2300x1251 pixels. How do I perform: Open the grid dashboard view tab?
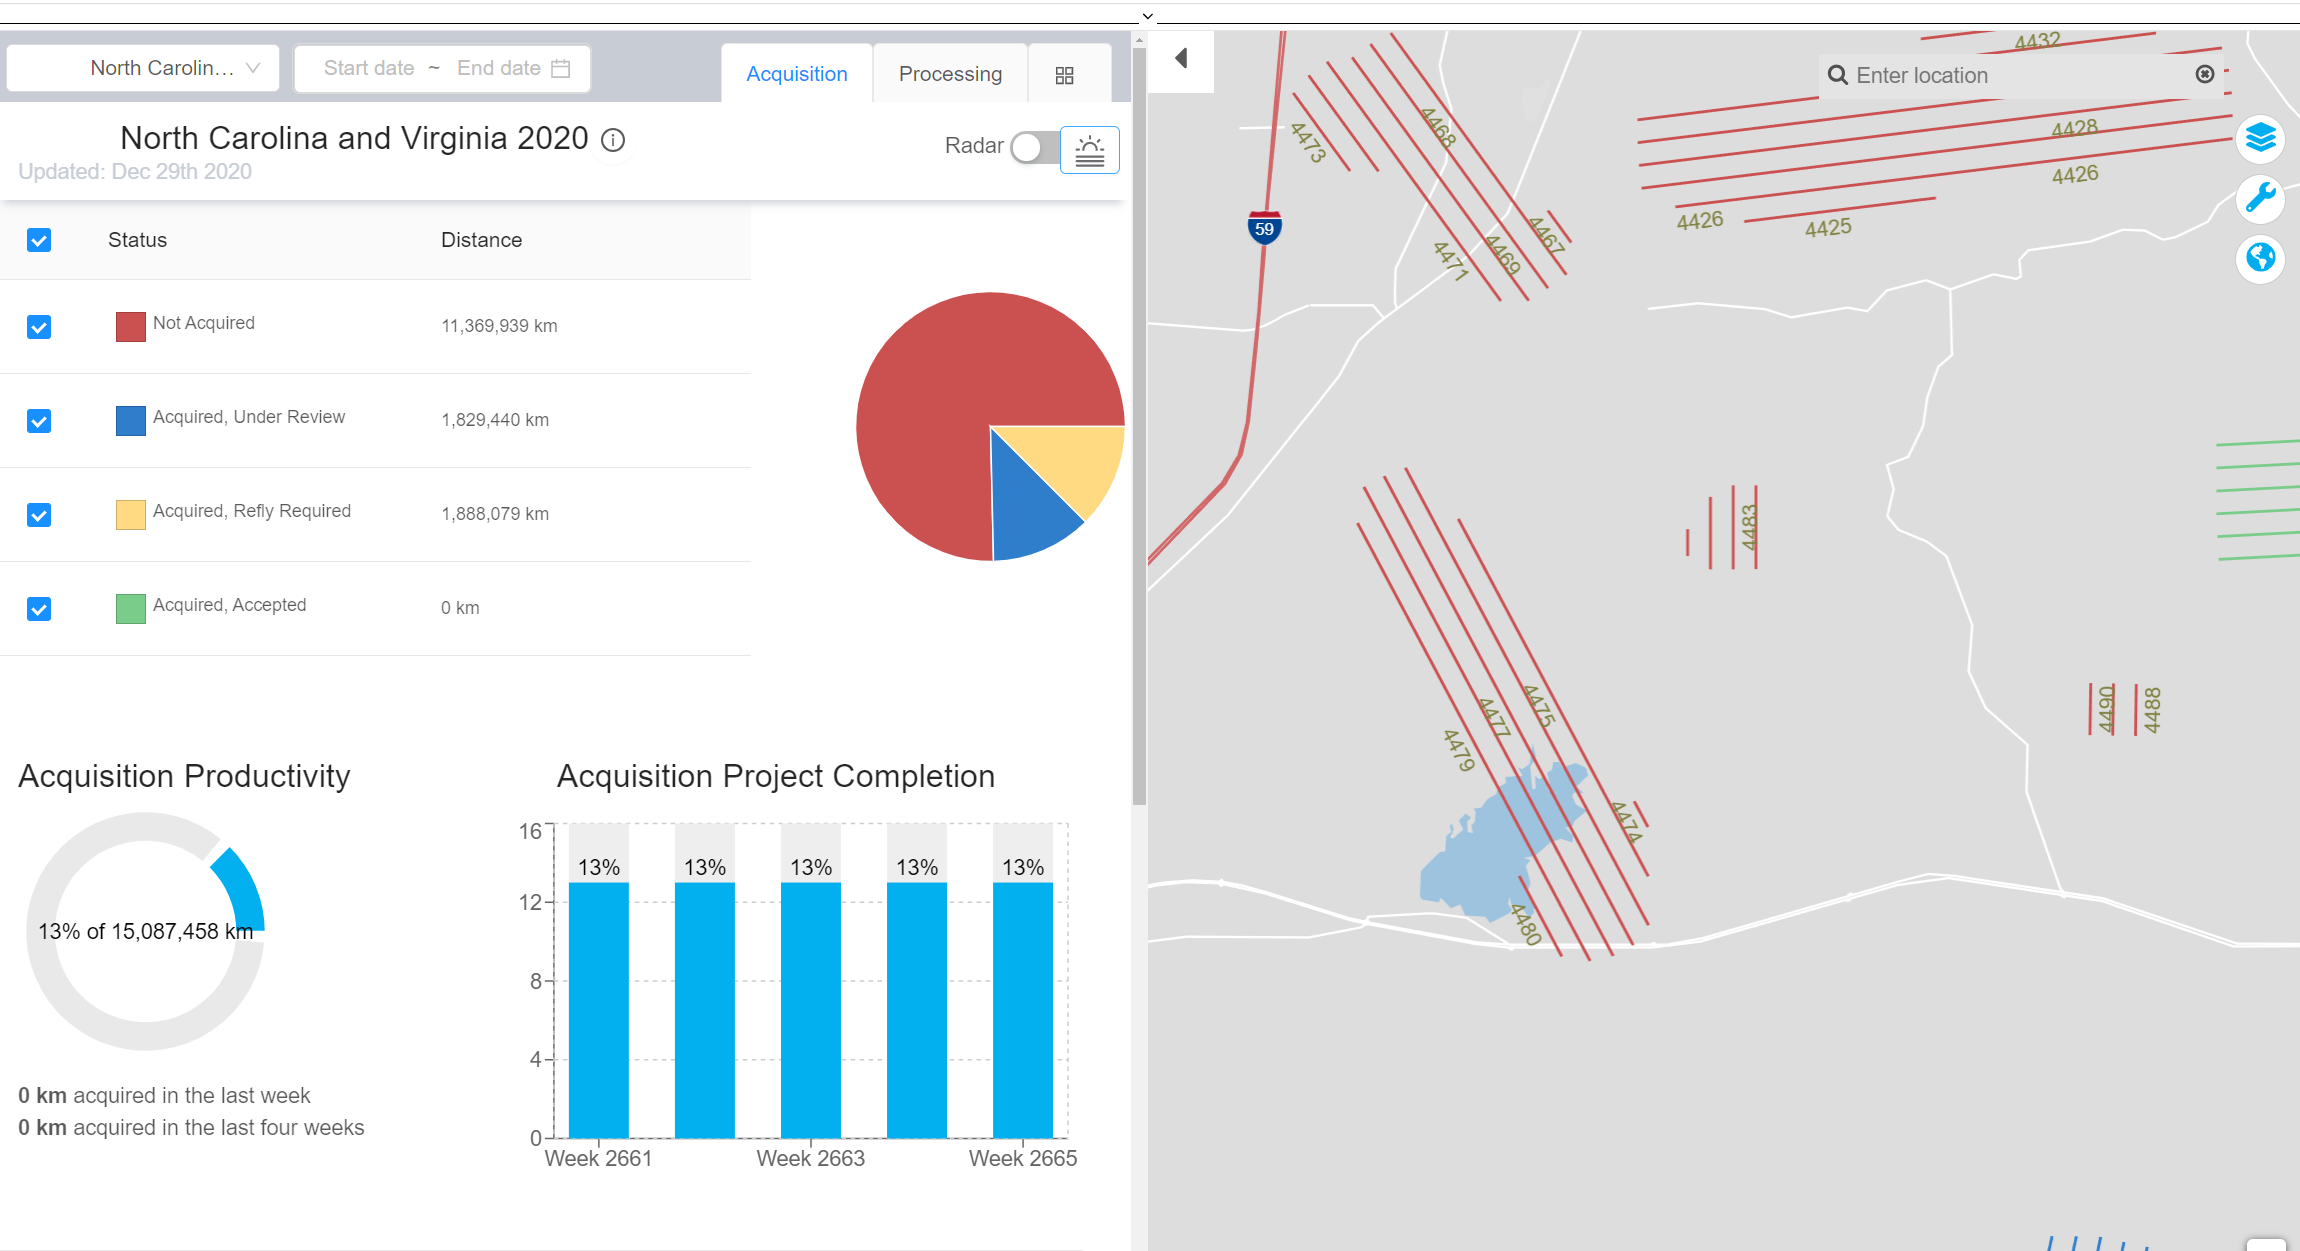tap(1064, 75)
